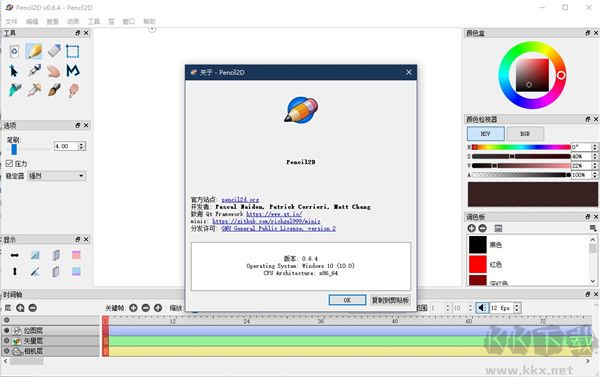Screen dimensions: 600x377
Task: Click the 复制到剪贴板 copy to clipboard button
Action: 390,300
